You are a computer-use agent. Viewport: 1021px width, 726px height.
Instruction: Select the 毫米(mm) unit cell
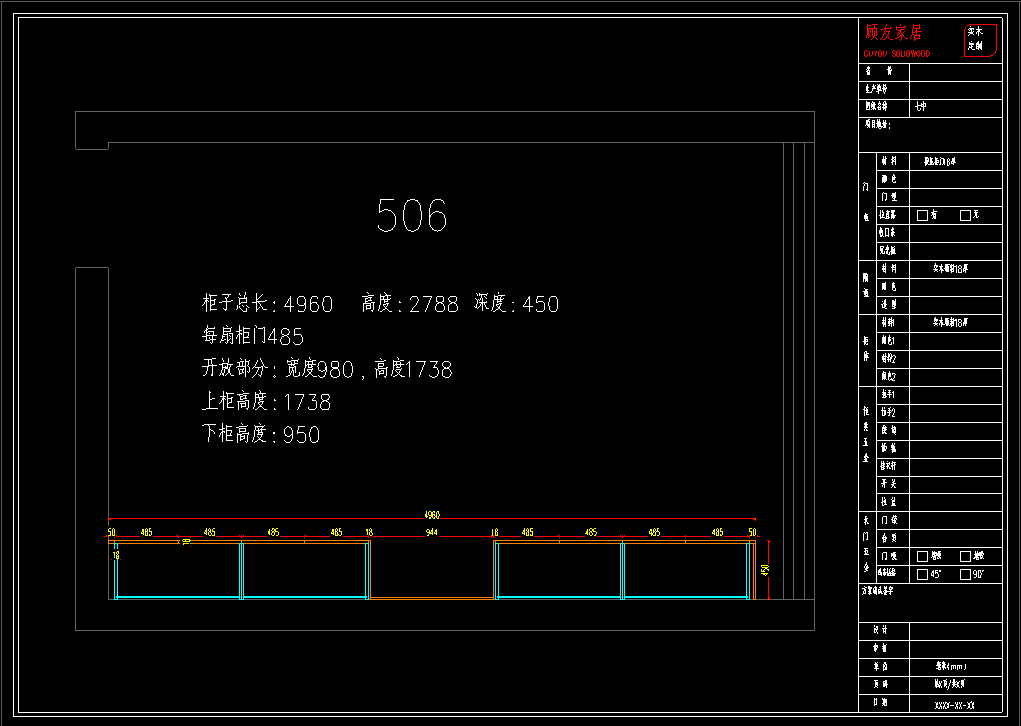click(x=950, y=666)
